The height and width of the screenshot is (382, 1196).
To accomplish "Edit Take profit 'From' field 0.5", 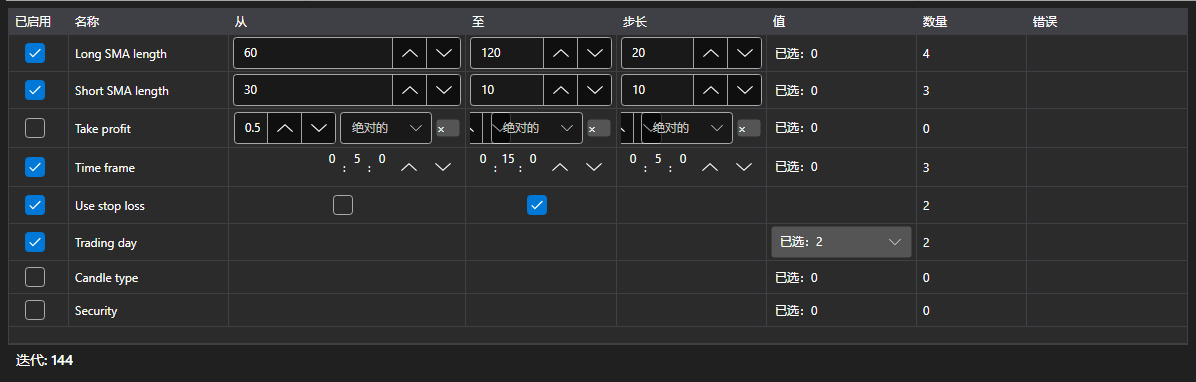I will [252, 128].
